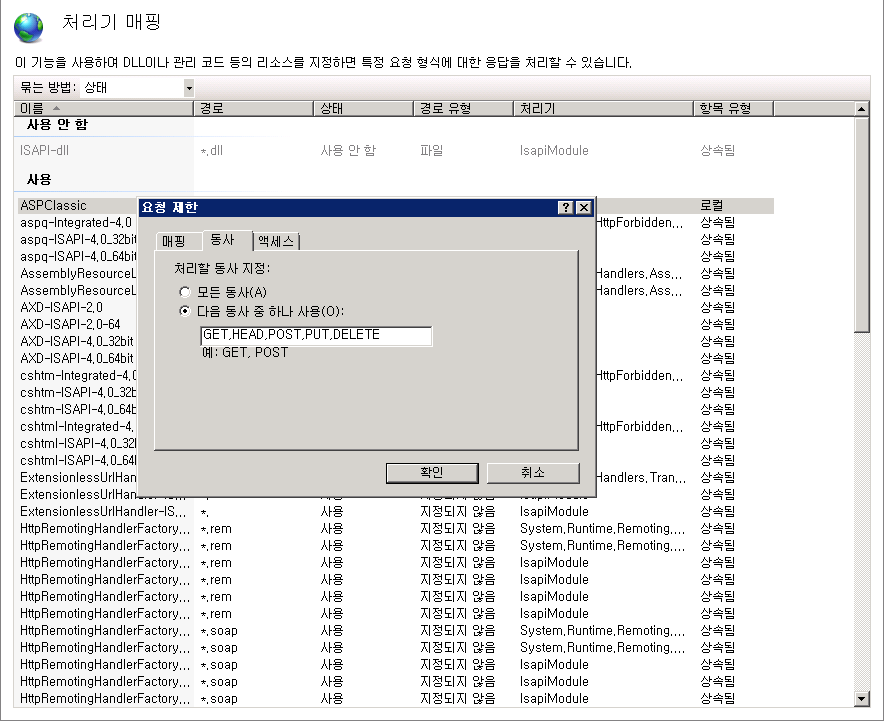
Task: Click the scrollbar down arrow
Action: [861, 699]
